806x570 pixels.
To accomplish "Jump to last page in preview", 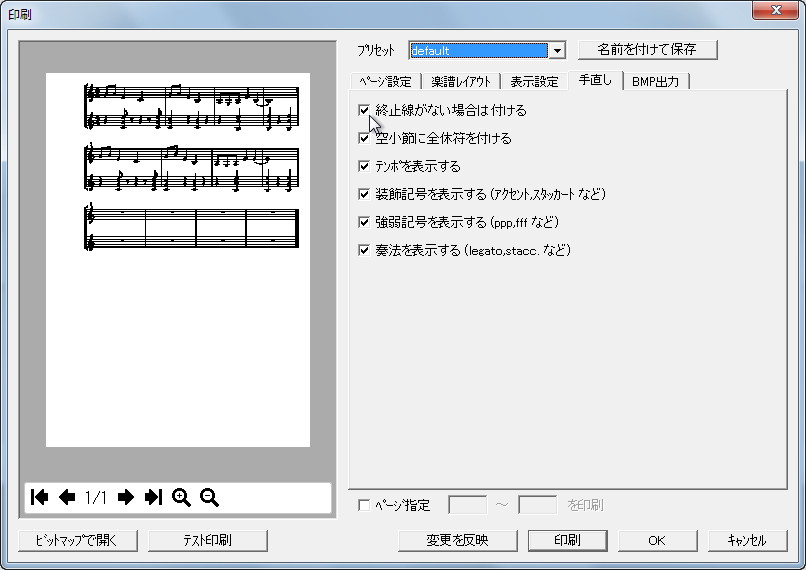I will tap(153, 497).
